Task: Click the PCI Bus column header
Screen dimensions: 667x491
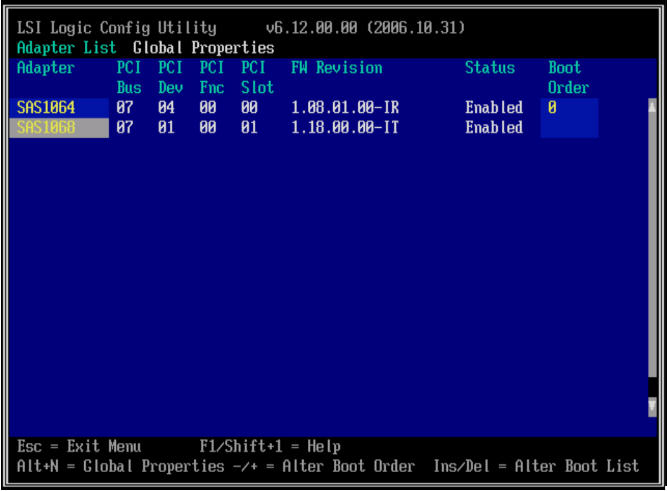Action: [x=129, y=78]
